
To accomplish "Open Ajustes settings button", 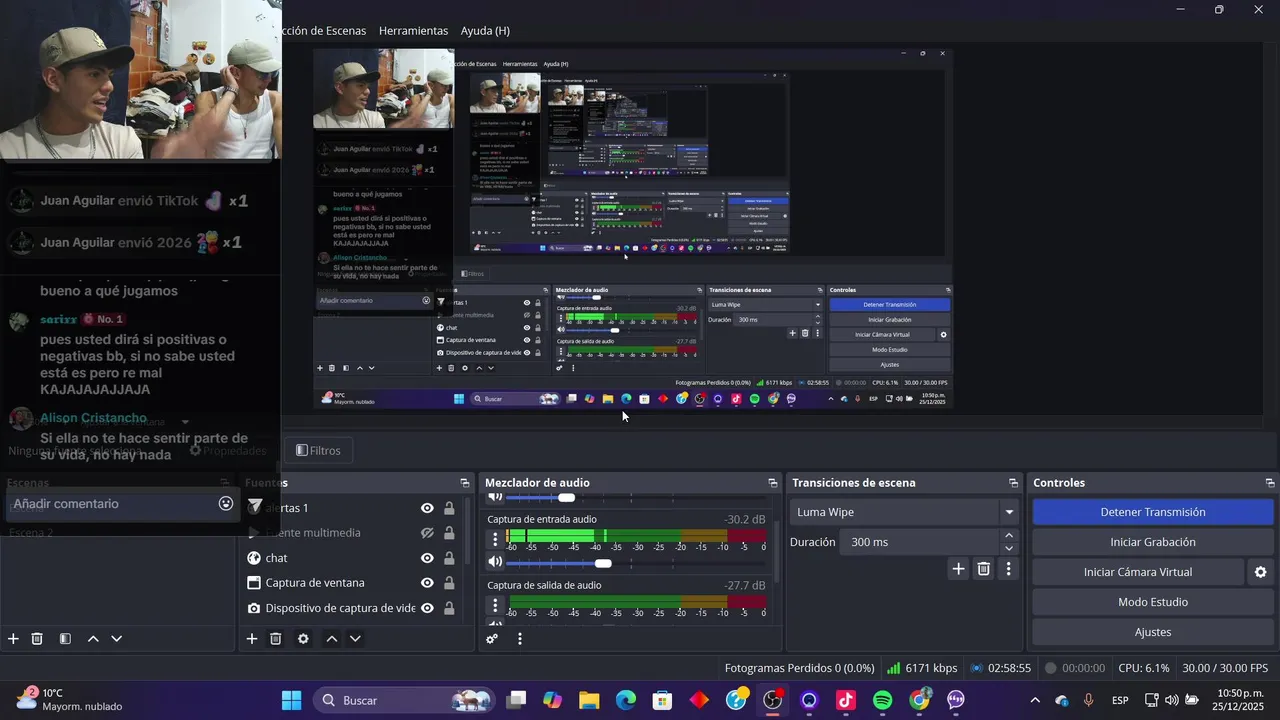I will point(1153,632).
